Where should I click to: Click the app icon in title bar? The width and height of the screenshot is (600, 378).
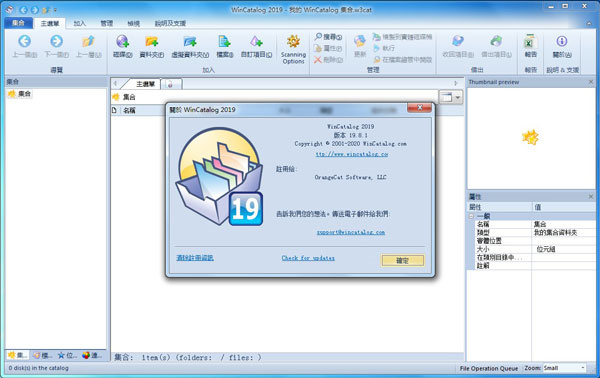pos(10,10)
